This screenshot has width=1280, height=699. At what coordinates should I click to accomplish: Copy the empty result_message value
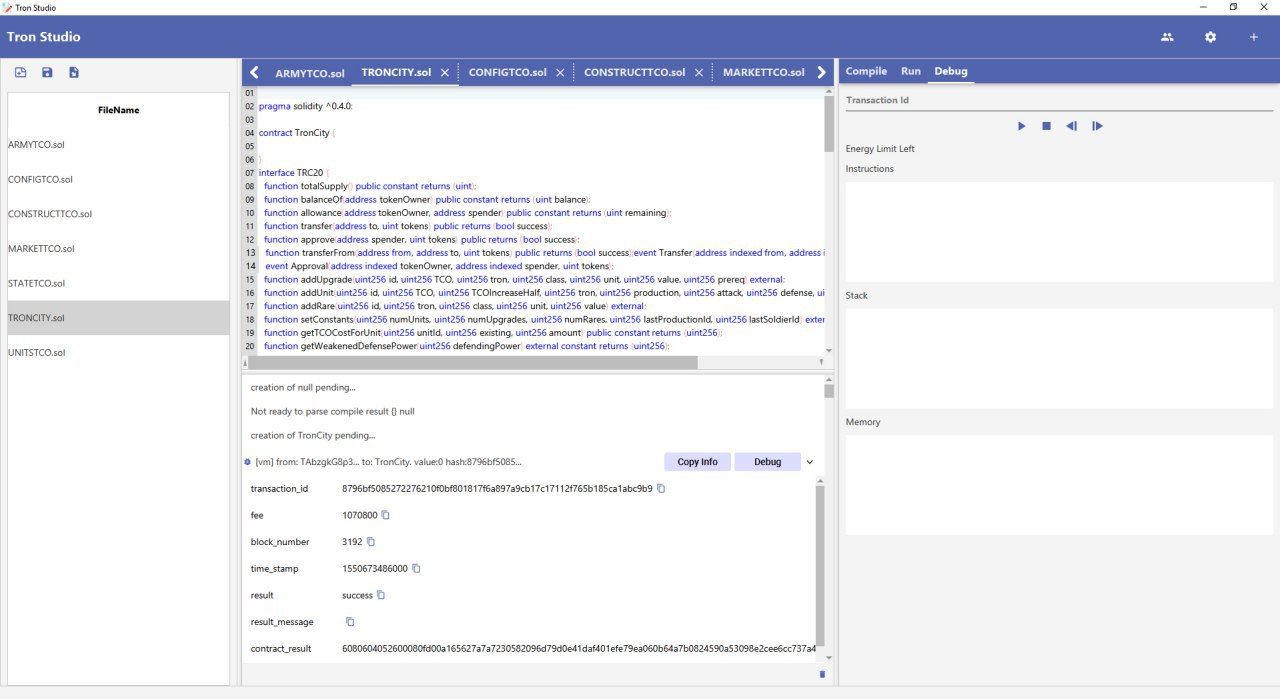[x=350, y=622]
